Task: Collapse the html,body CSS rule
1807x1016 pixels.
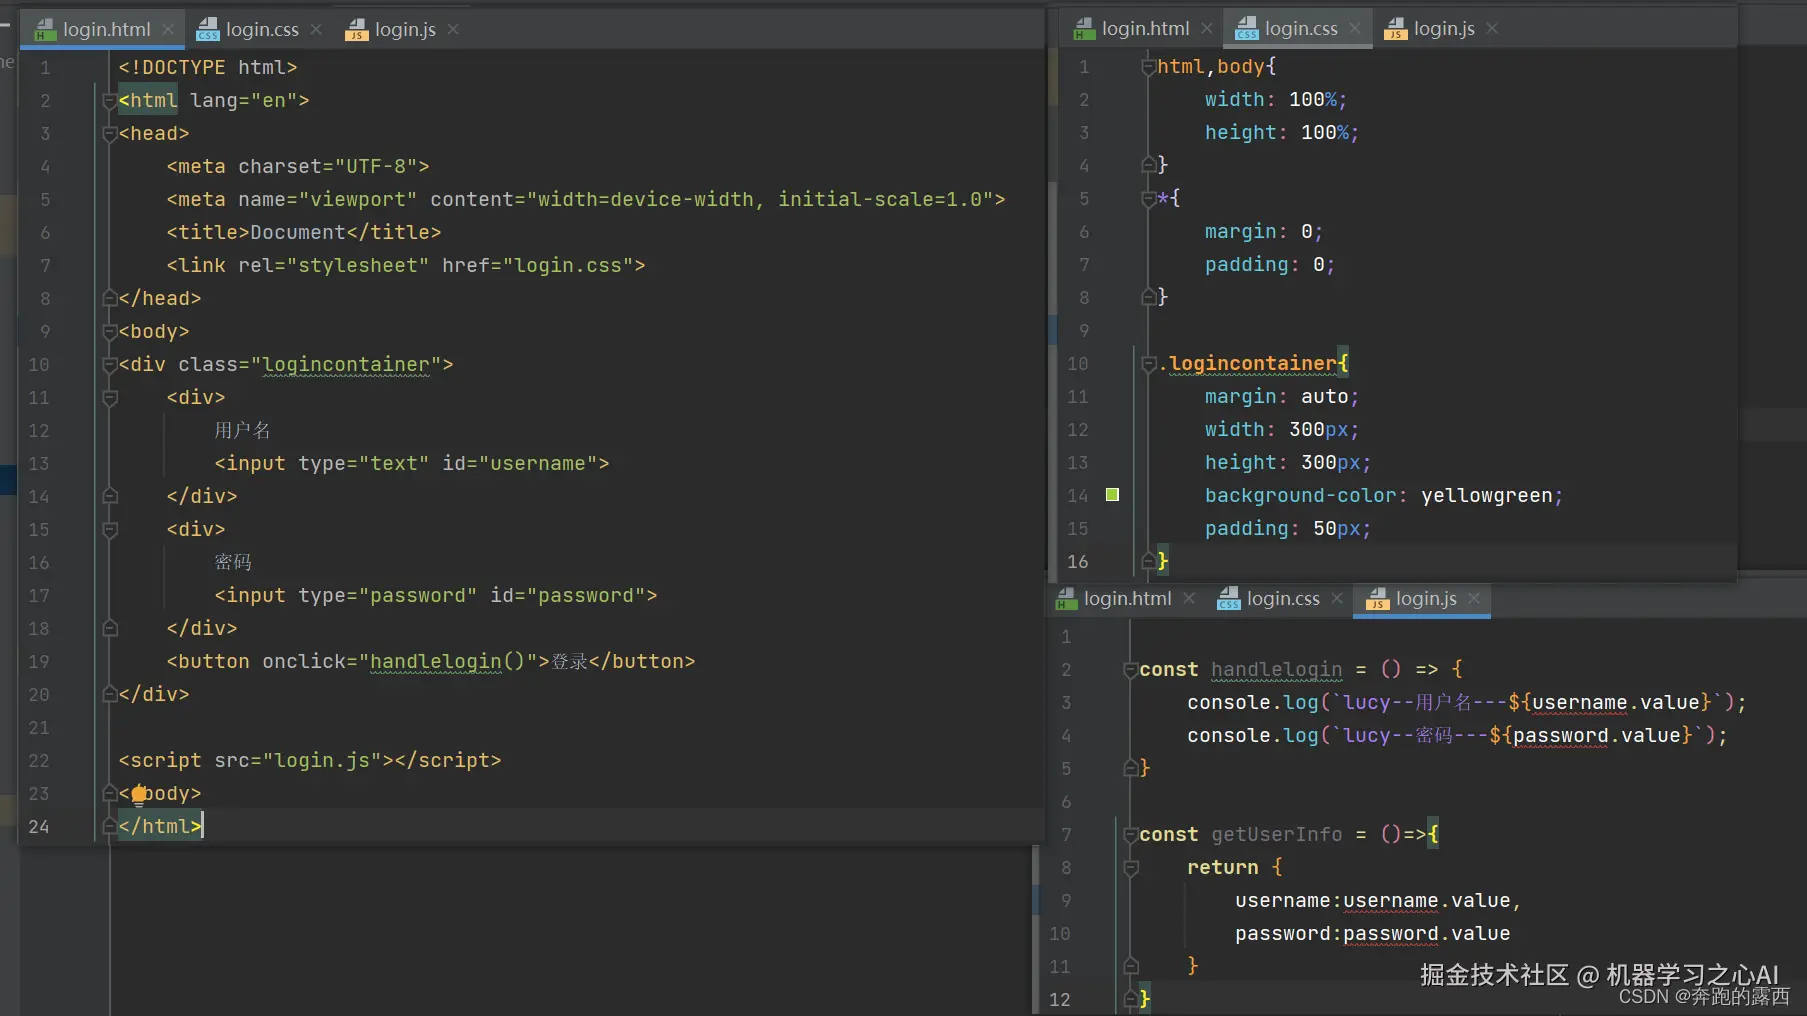Action: point(1149,67)
